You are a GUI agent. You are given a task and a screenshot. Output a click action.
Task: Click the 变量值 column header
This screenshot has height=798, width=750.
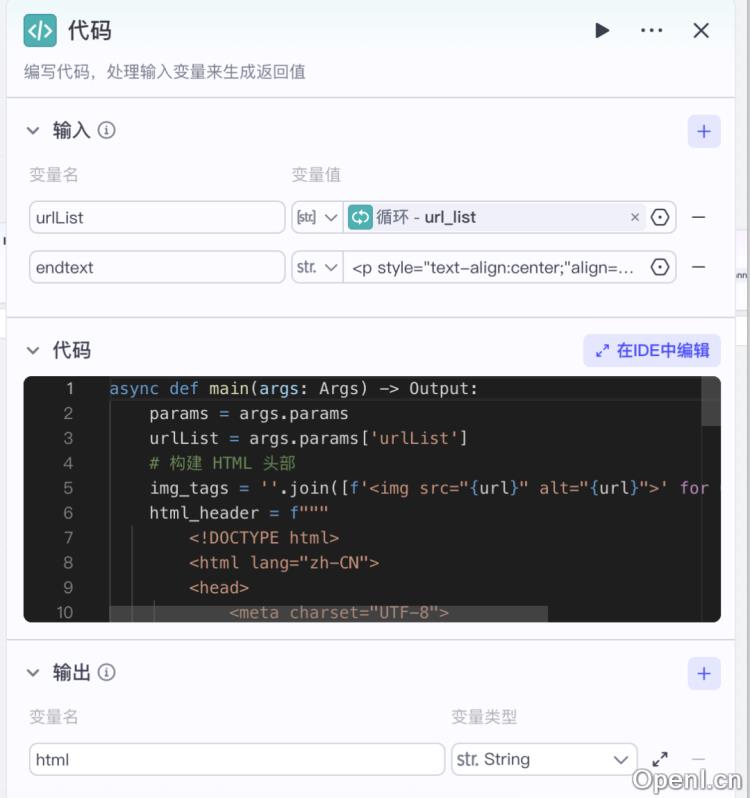click(x=316, y=175)
